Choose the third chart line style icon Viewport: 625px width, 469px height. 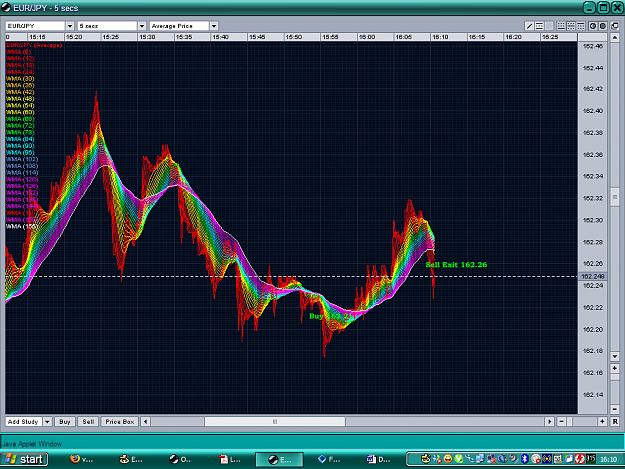[581, 26]
